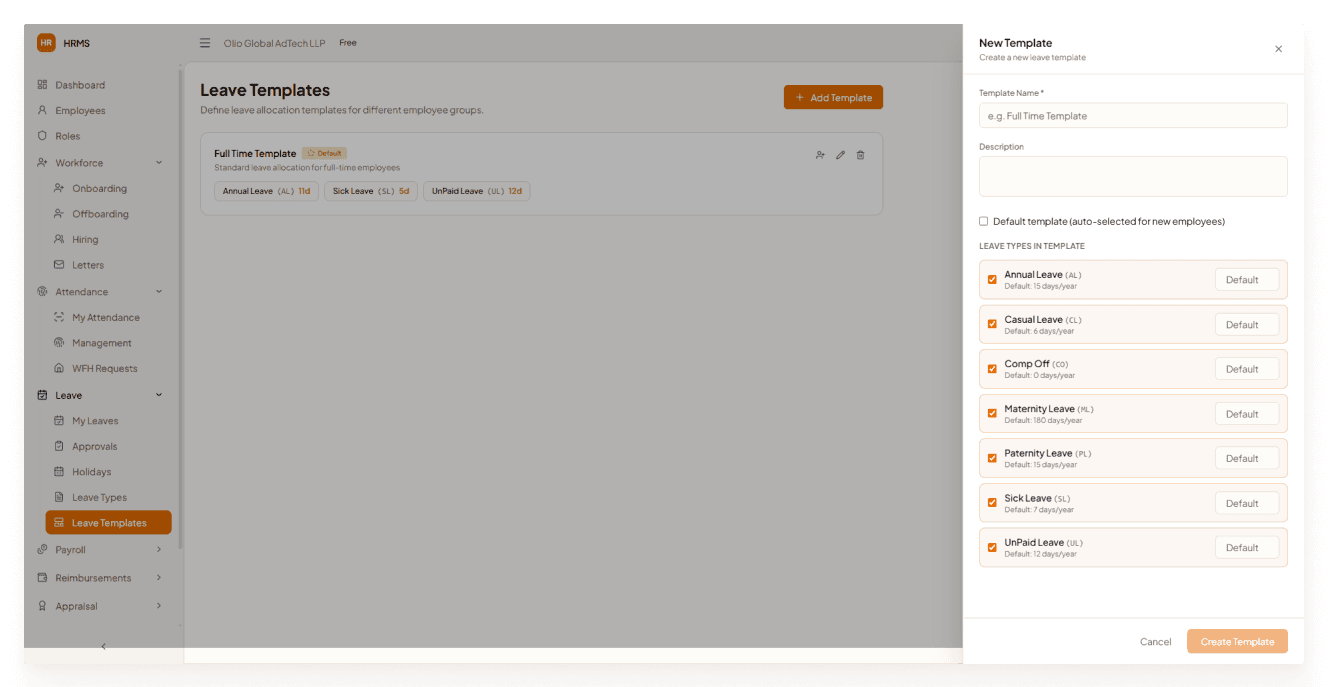Uncheck the Maternity Leave checkbox
Viewport: 1328px width, 687px height.
click(x=992, y=414)
